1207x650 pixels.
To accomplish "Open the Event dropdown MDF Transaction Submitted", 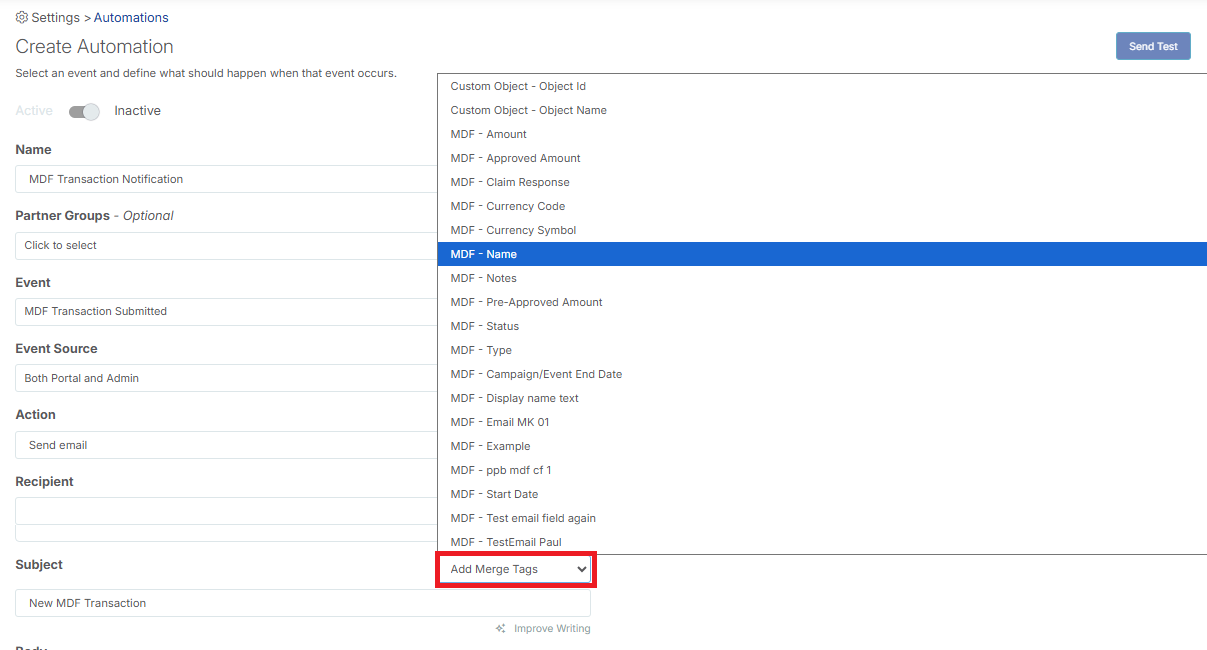I will pos(226,311).
